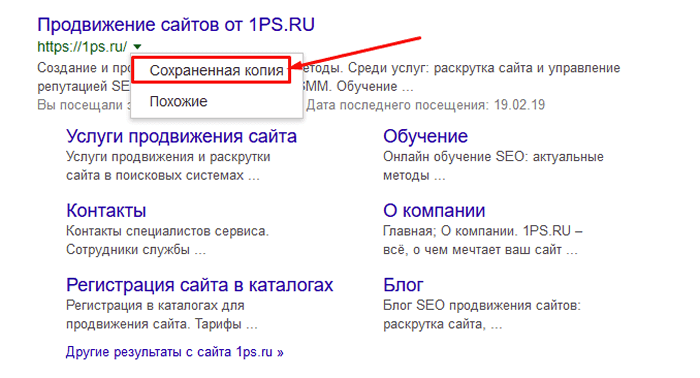This screenshot has width=700, height=378.
Task: Open the 'Обучение' sitelink
Action: (425, 136)
